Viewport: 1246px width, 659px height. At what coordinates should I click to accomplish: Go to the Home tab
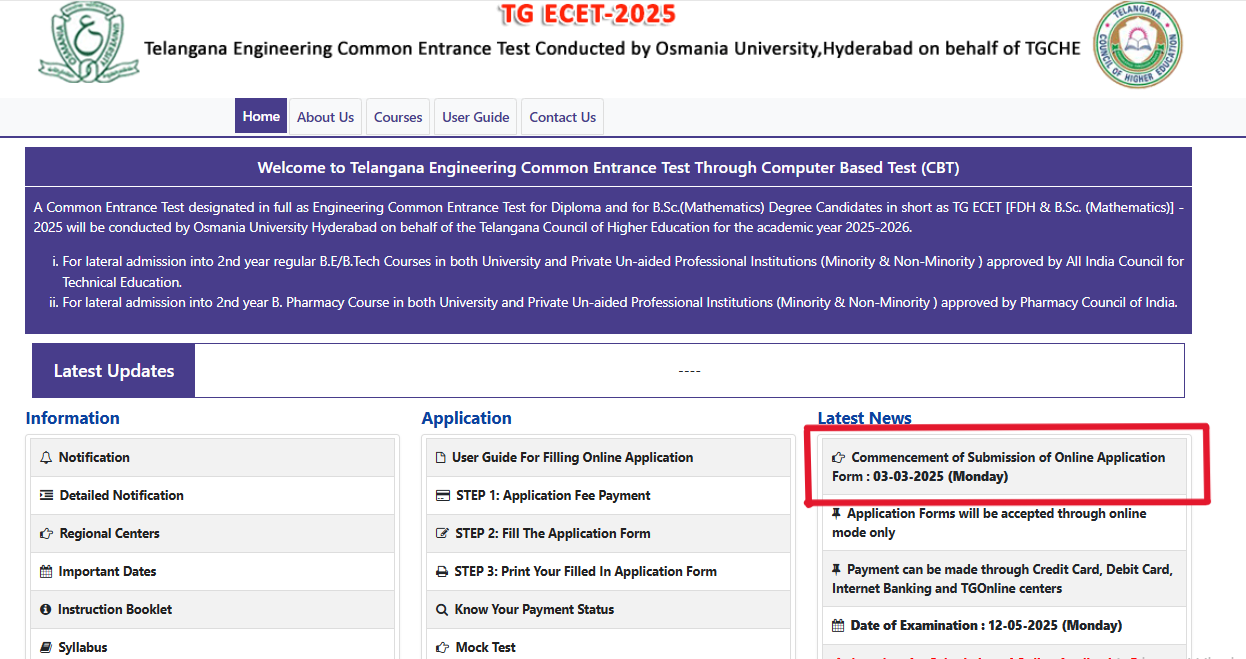[x=261, y=116]
